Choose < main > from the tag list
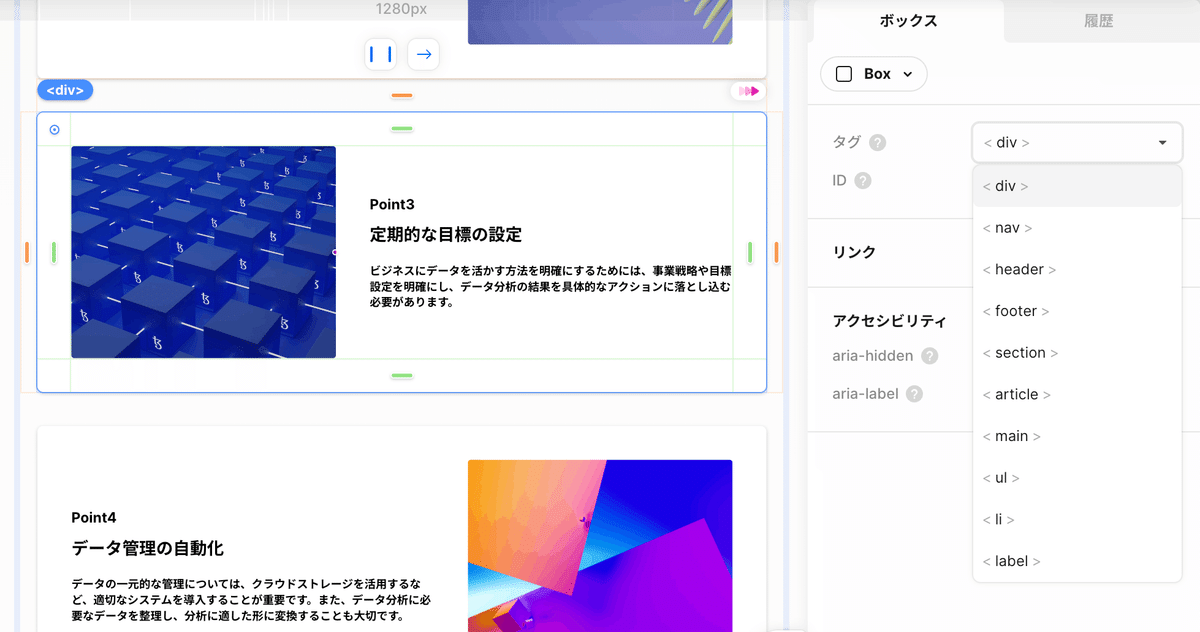1200x632 pixels. pos(1077,436)
